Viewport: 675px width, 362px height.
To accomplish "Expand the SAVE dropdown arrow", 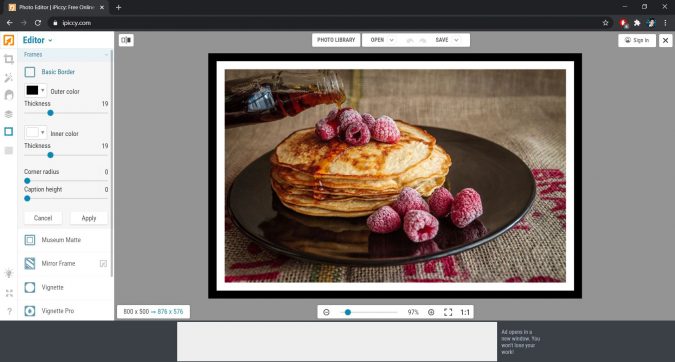I will tap(456, 40).
